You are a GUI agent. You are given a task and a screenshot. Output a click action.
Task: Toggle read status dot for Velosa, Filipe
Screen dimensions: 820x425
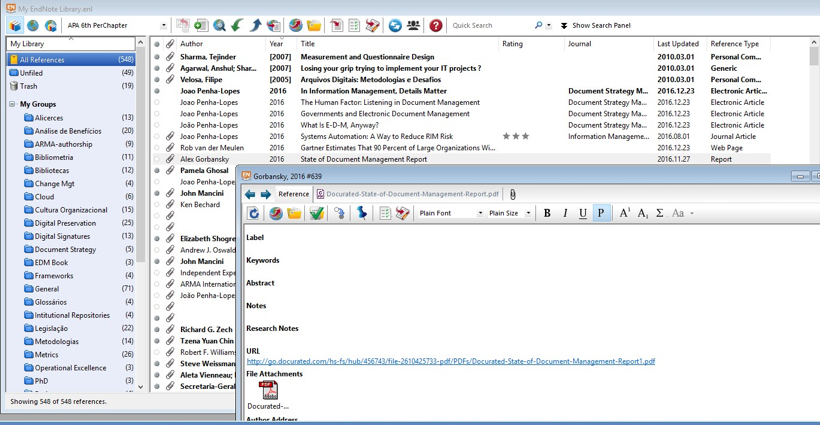coord(156,80)
